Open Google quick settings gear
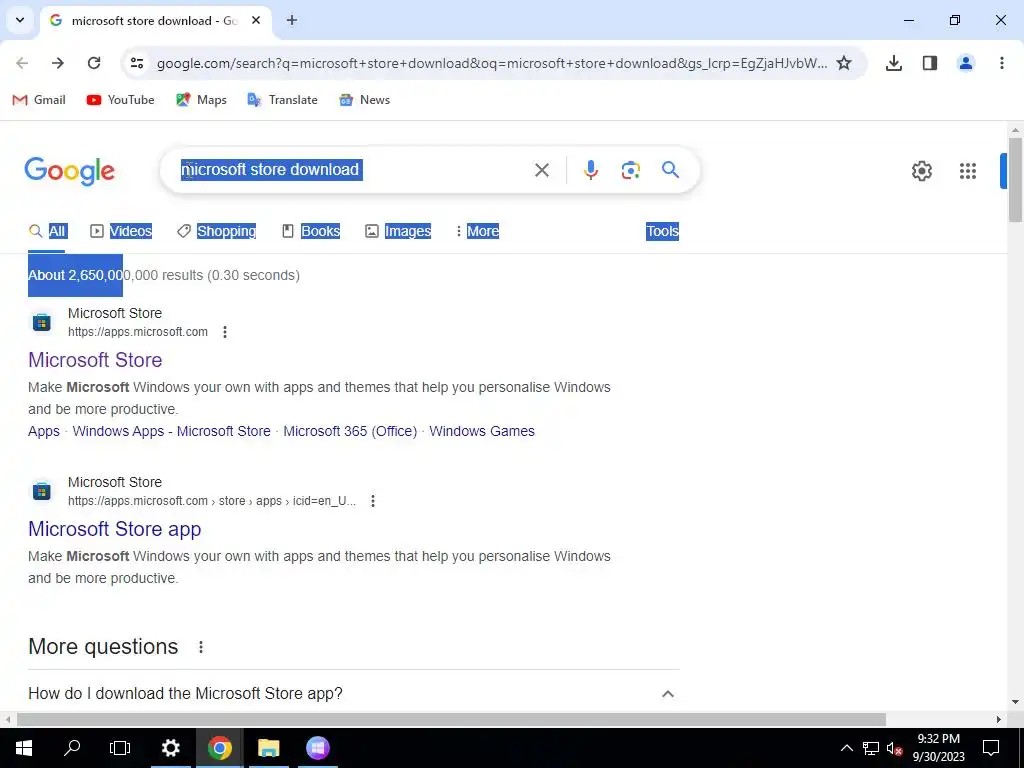Screen dimensions: 1024x768 click(921, 171)
